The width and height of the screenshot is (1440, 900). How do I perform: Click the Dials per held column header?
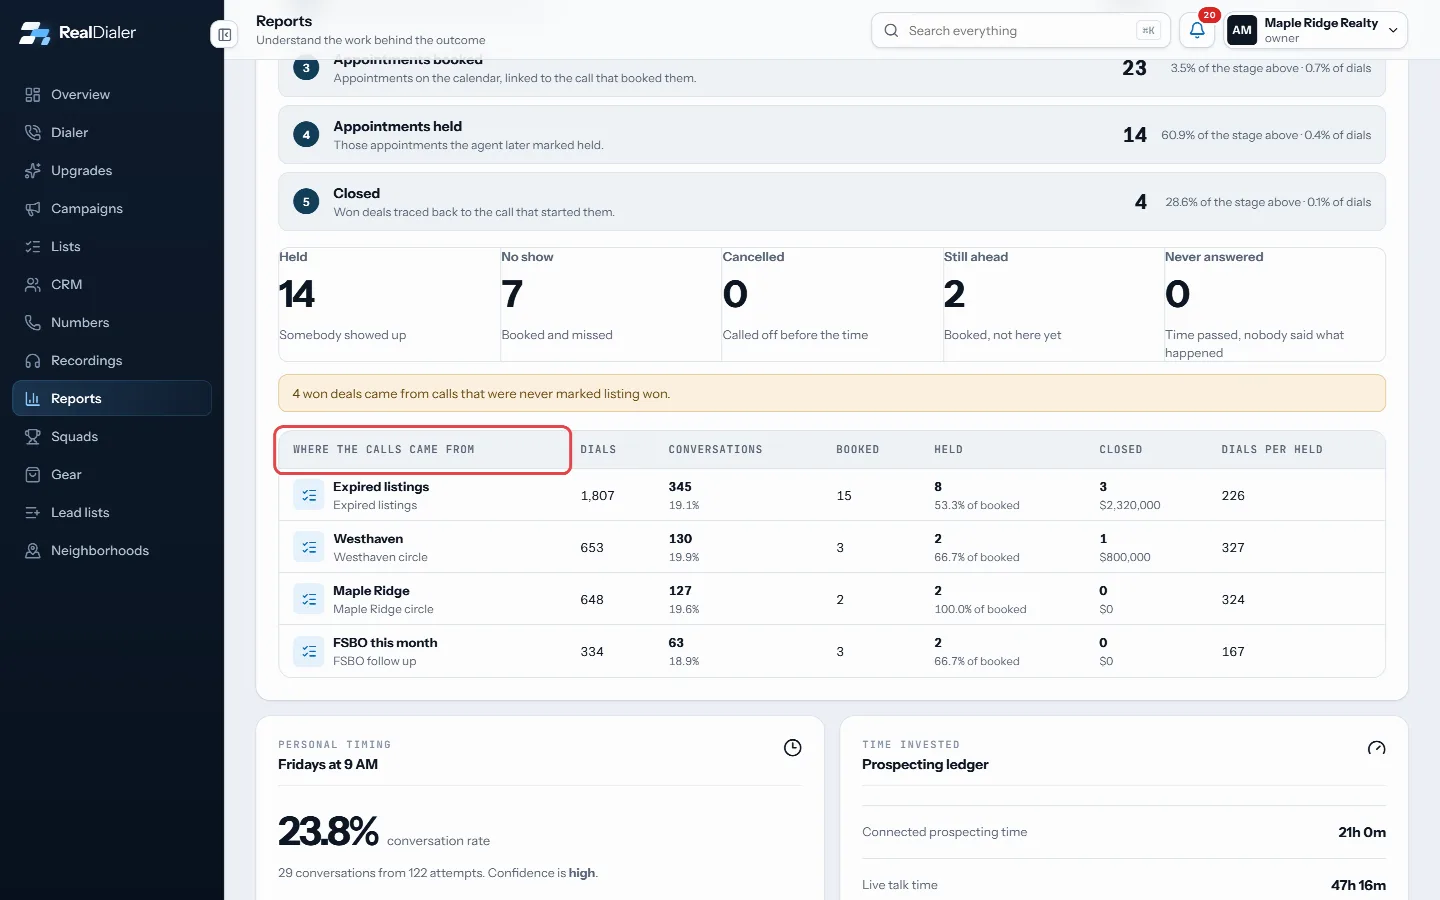[1272, 450]
